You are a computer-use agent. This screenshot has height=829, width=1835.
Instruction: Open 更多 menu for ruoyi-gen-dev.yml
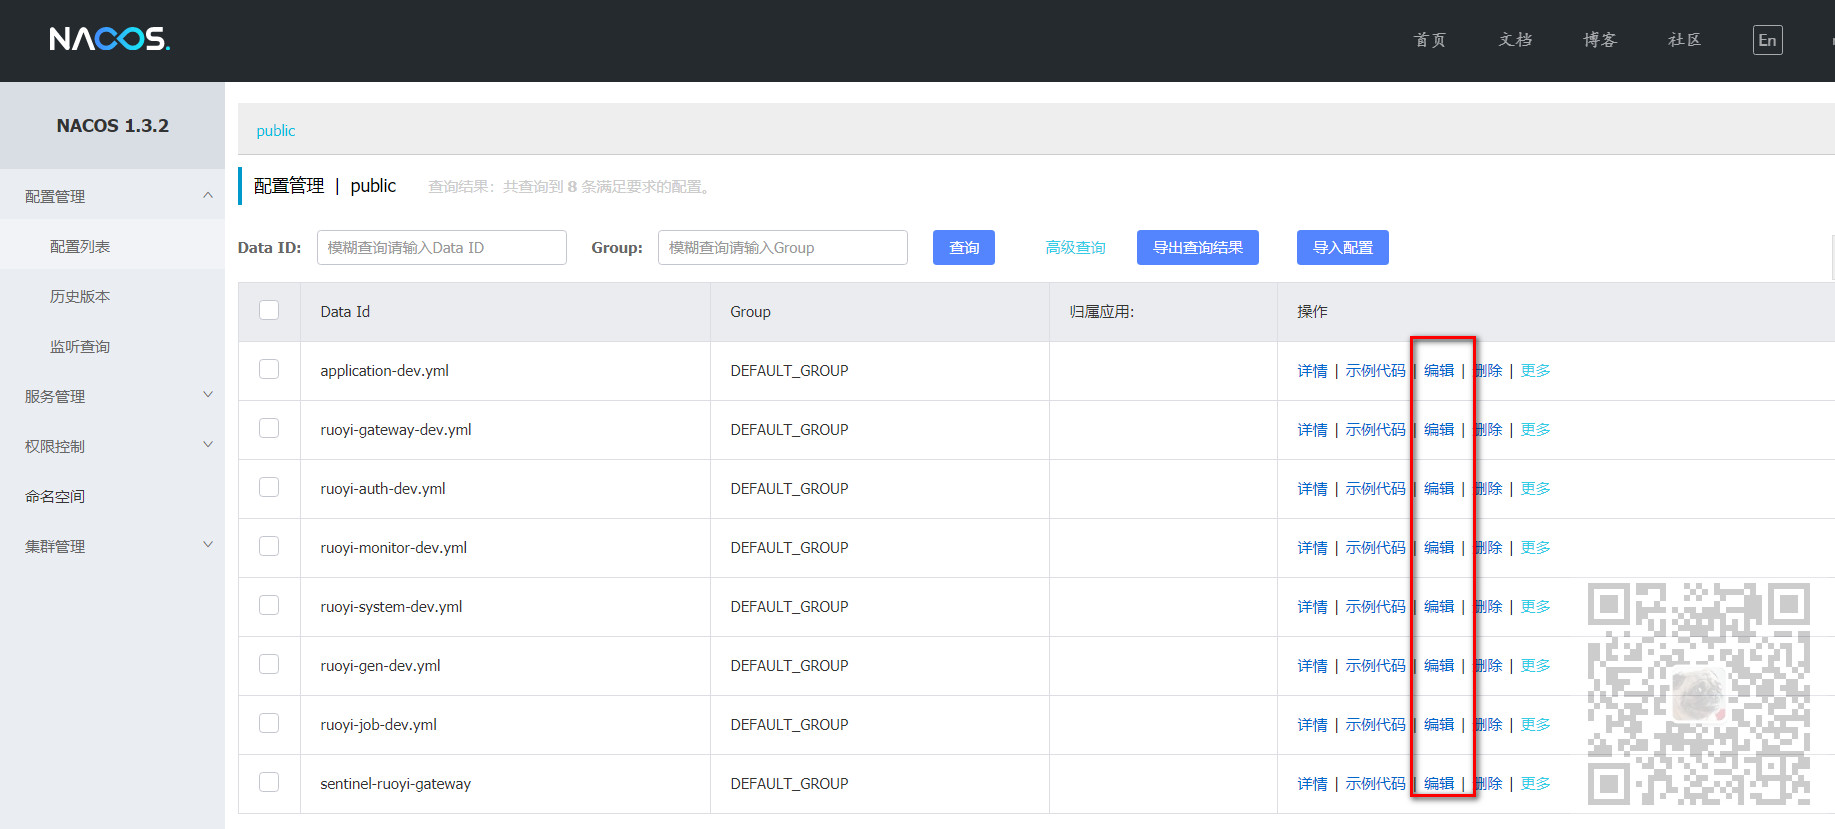coord(1535,666)
